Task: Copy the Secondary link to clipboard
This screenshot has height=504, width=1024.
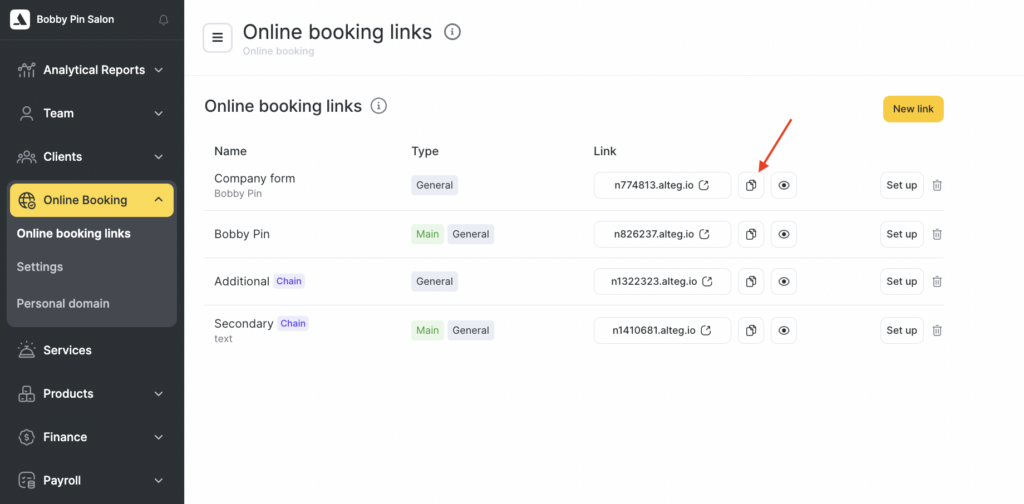Action: click(x=751, y=330)
